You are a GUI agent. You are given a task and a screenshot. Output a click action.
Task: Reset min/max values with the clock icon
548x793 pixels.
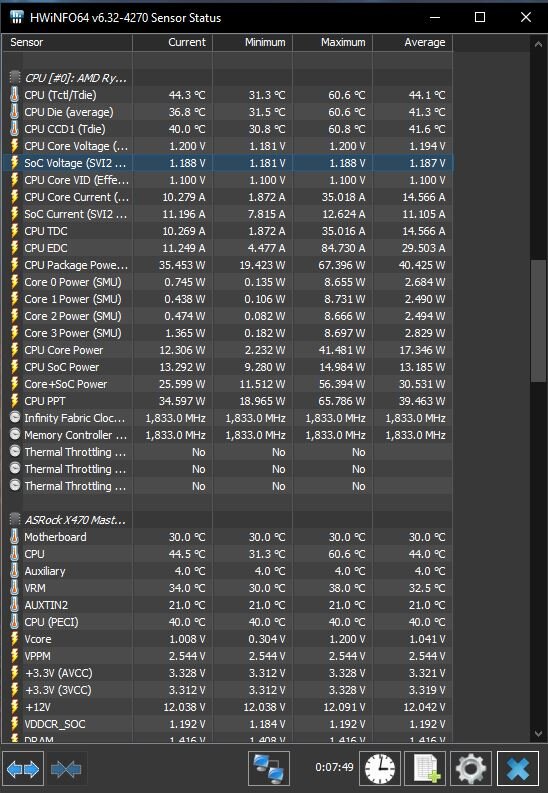click(380, 769)
